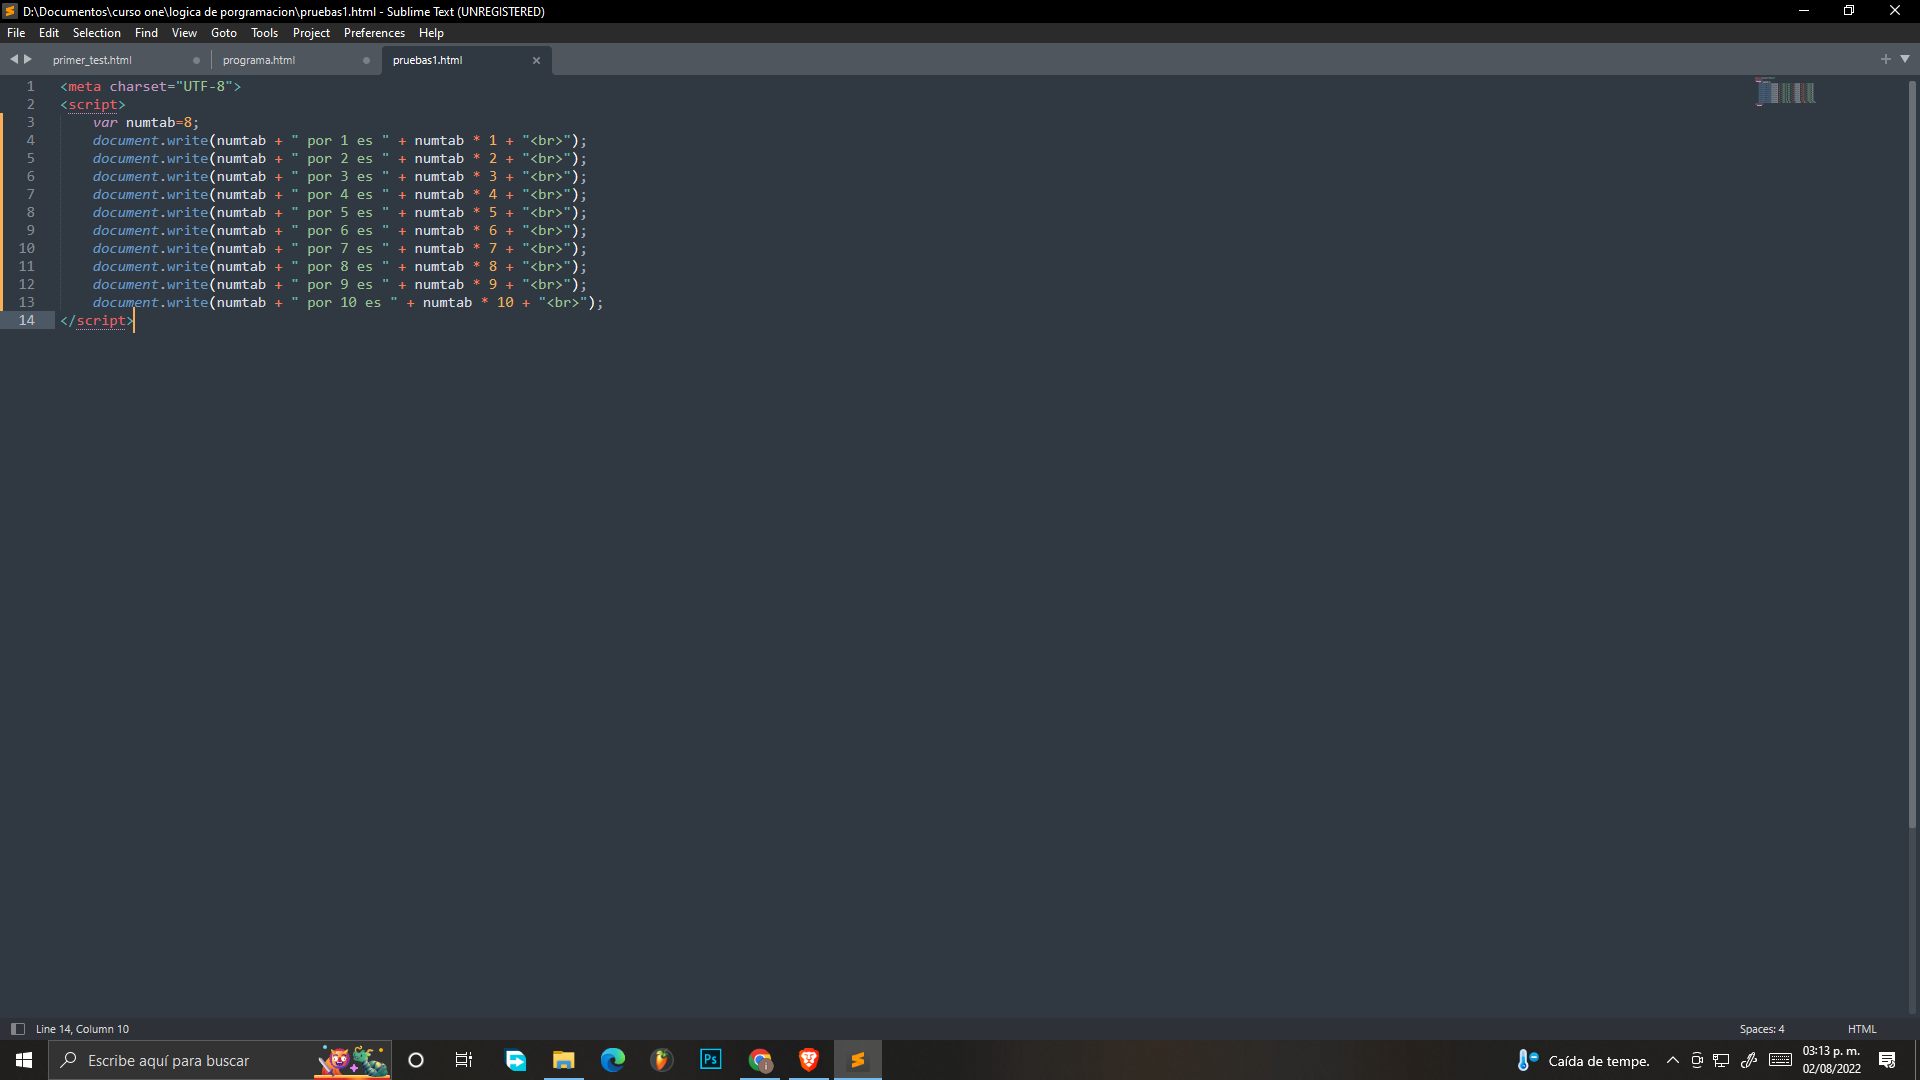Toggle the side bar panel switcher icon

point(18,1029)
